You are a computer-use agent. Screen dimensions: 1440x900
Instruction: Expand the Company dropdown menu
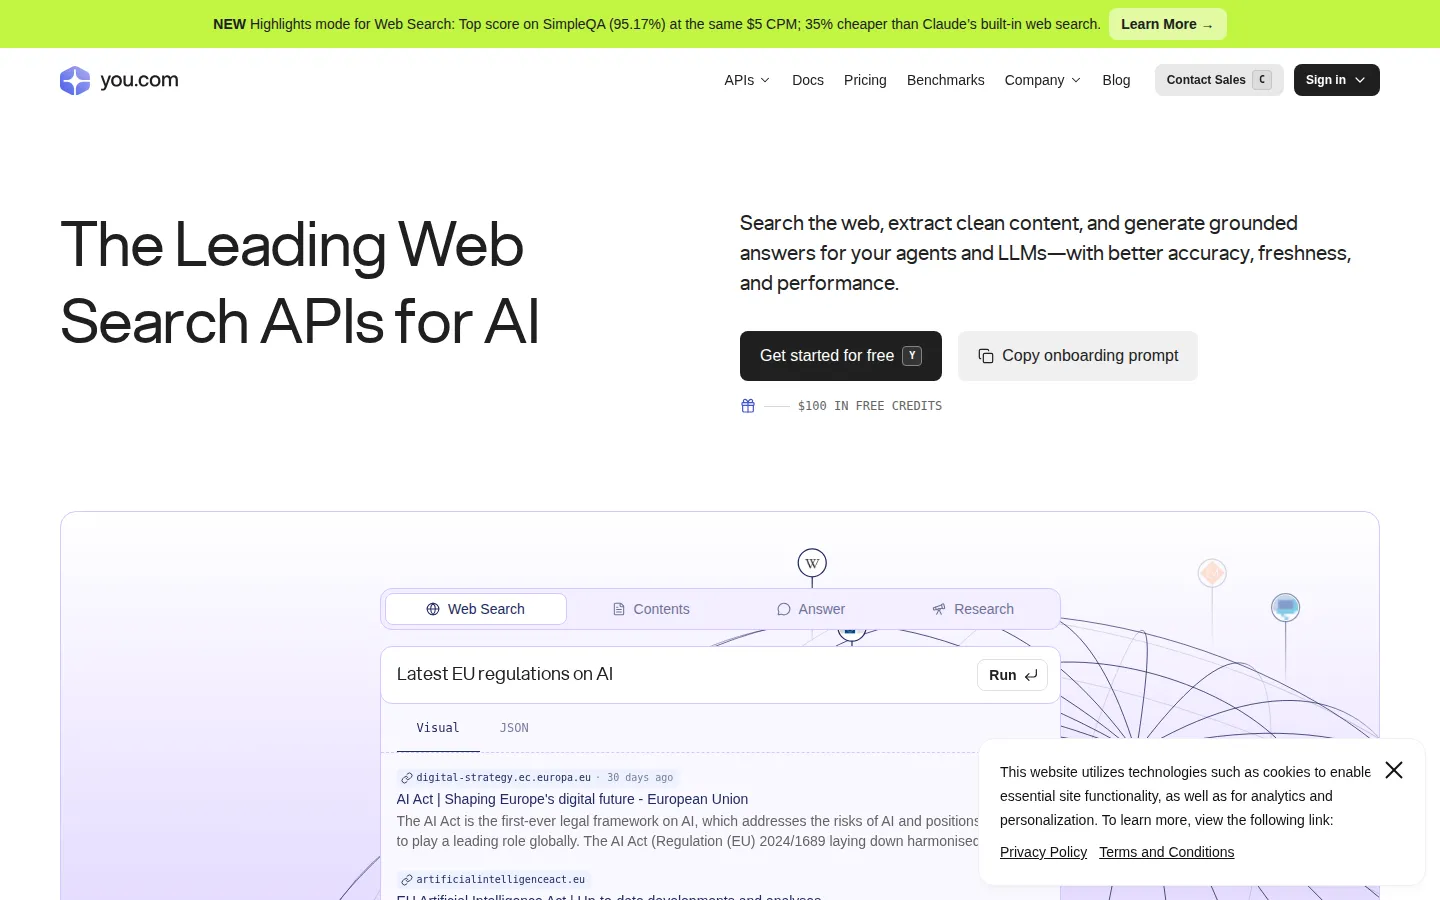click(x=1042, y=80)
